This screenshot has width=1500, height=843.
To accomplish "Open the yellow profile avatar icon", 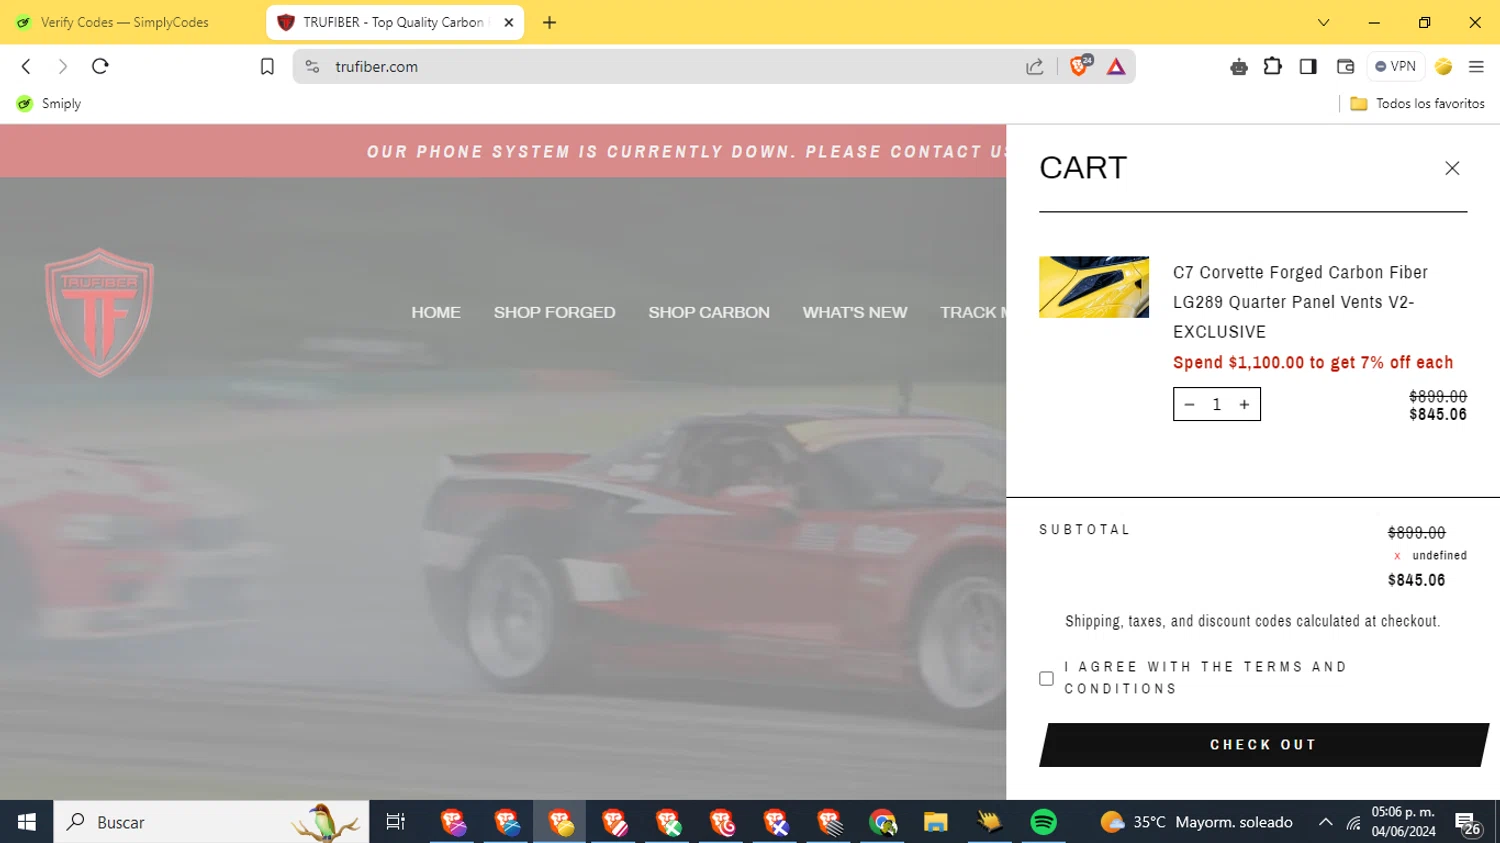I will point(1443,67).
